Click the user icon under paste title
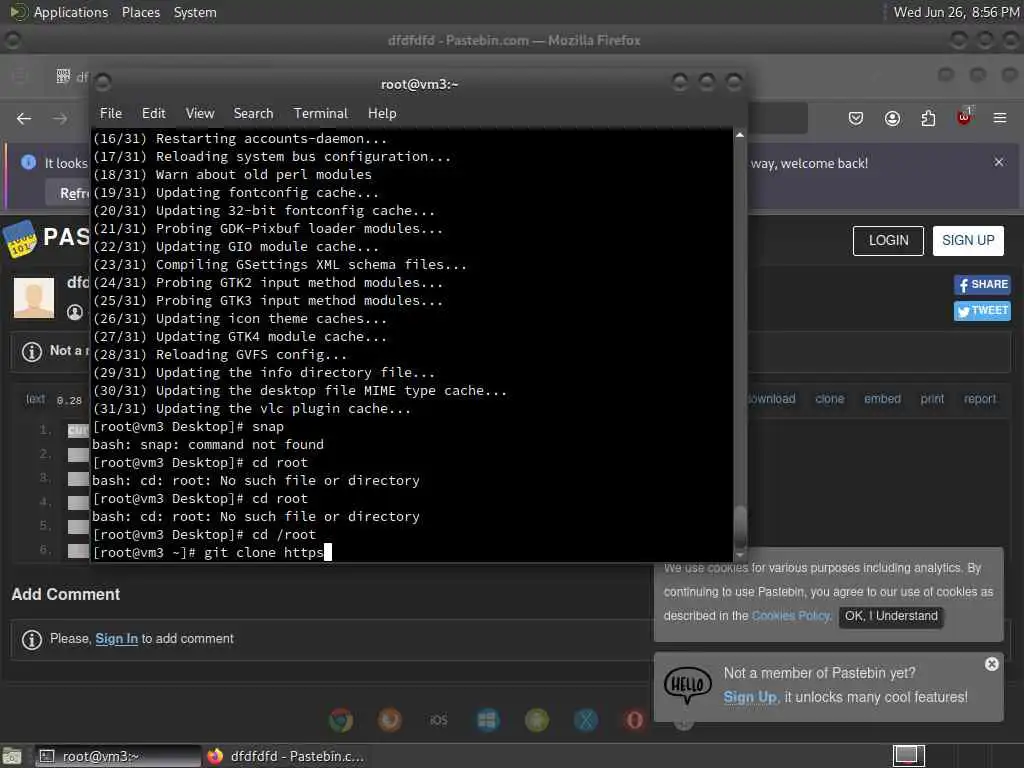The image size is (1024, 768). (75, 312)
